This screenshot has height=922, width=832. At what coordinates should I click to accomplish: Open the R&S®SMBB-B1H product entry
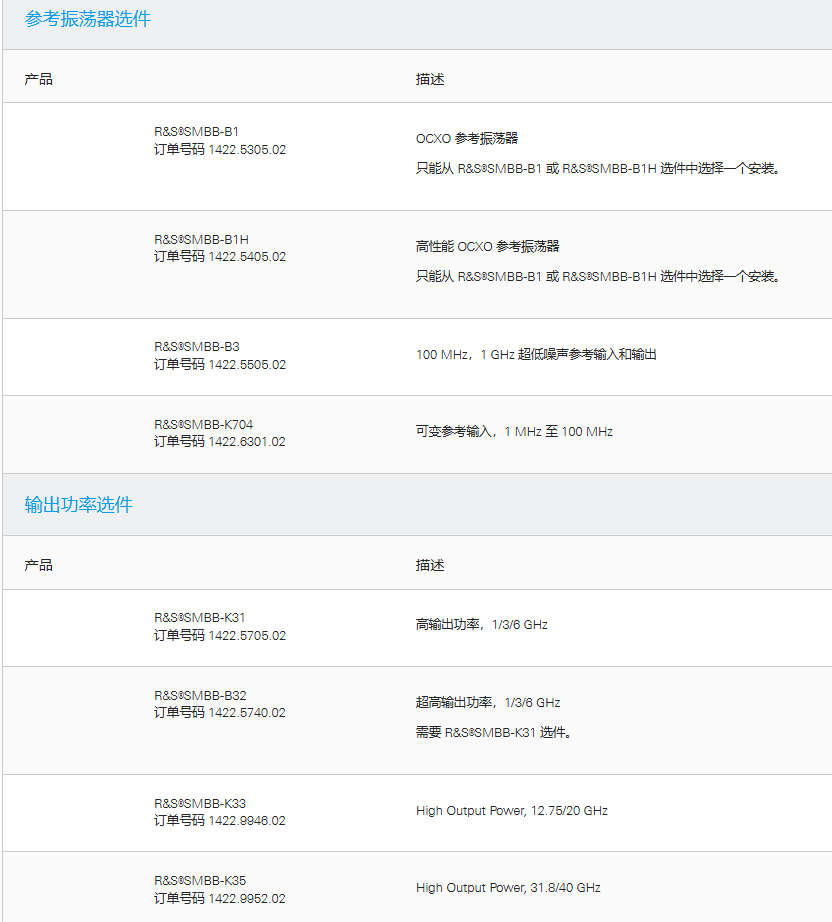(x=201, y=239)
